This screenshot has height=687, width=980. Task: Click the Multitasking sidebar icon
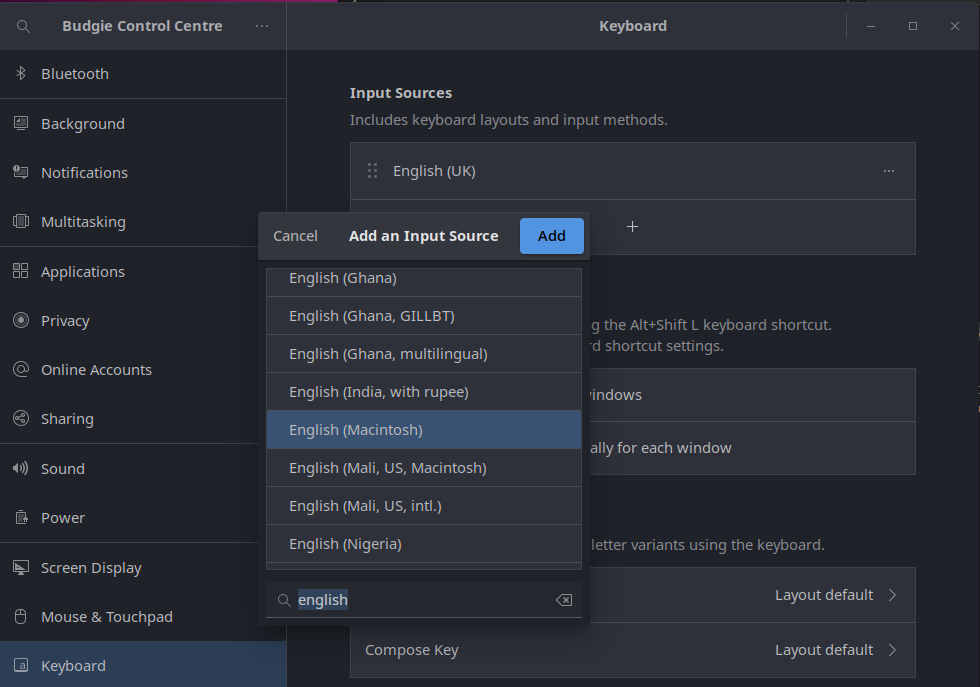20,221
